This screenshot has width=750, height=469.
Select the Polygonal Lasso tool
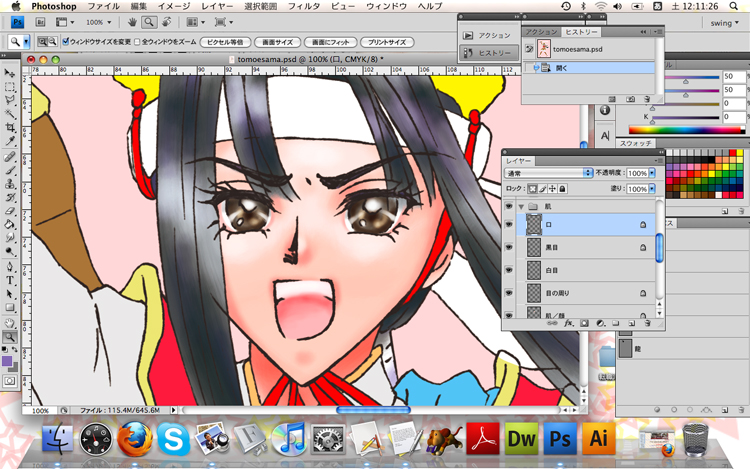point(10,100)
